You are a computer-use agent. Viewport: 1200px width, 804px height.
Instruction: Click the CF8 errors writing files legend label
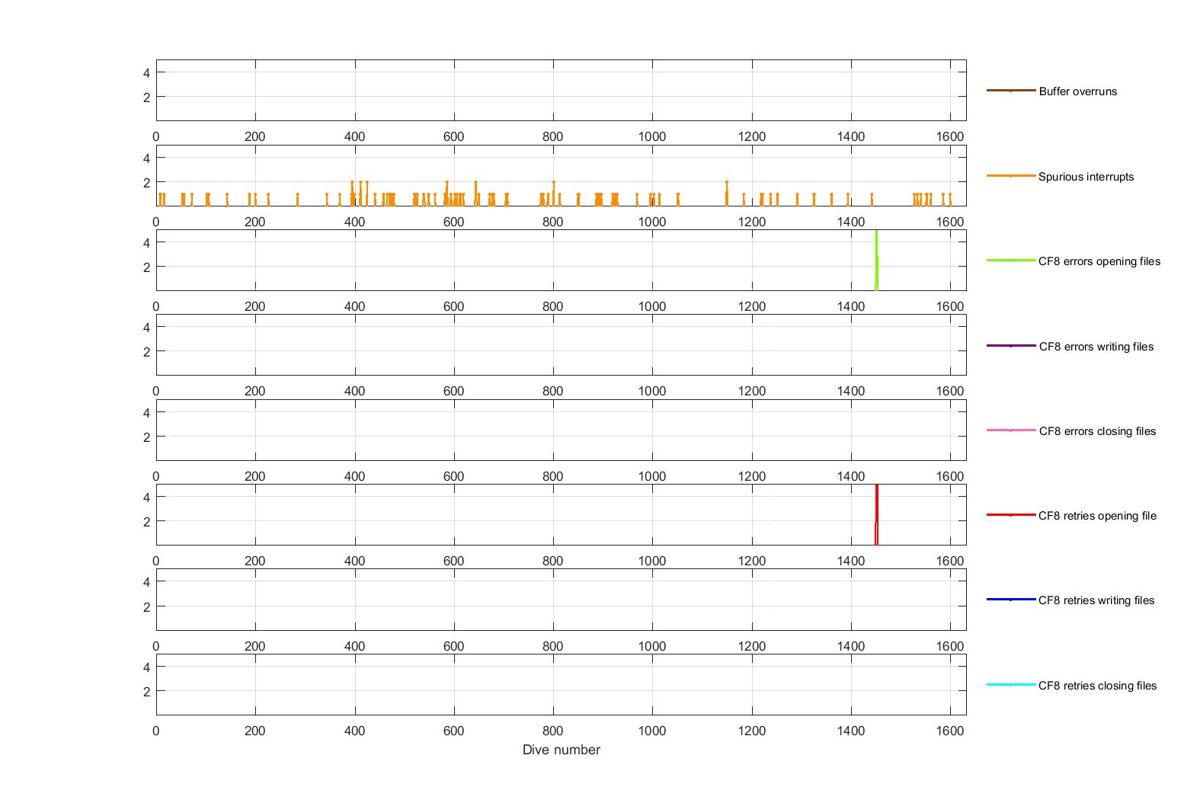(1096, 346)
